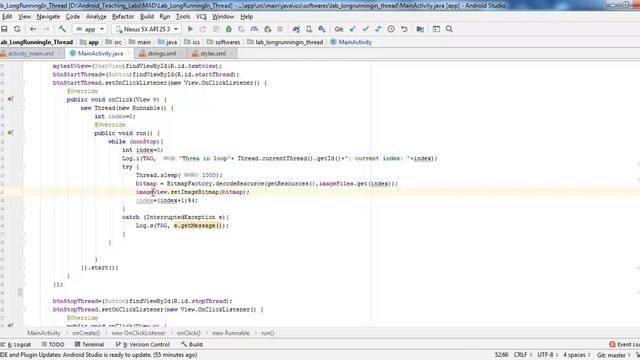Open the Edit menu
Viewport: 640px width, 360px height.
[x=7, y=16]
